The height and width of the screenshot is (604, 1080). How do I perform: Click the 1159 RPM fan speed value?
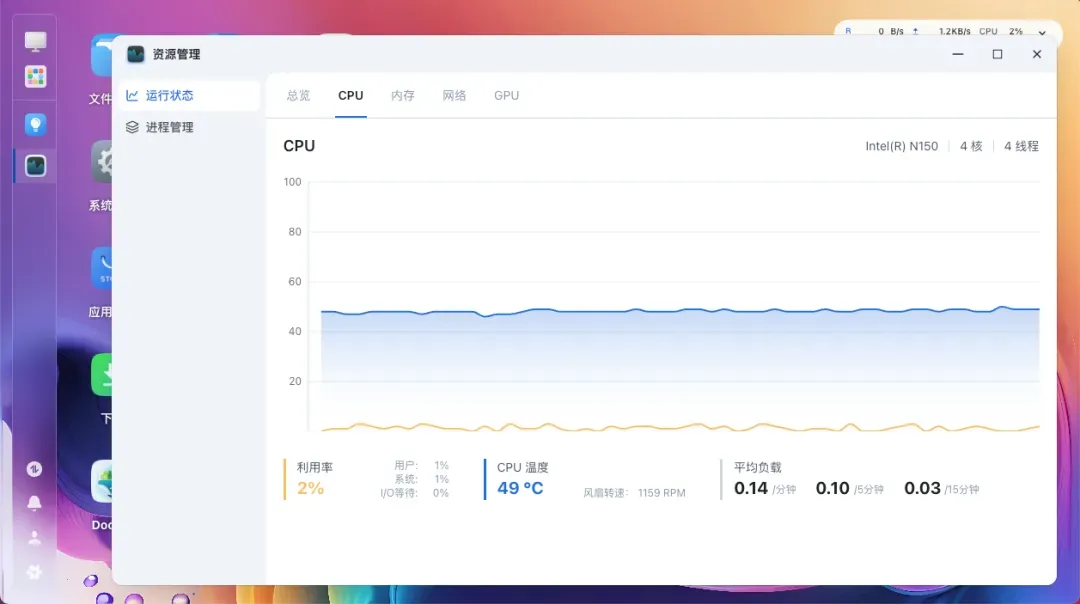(661, 493)
